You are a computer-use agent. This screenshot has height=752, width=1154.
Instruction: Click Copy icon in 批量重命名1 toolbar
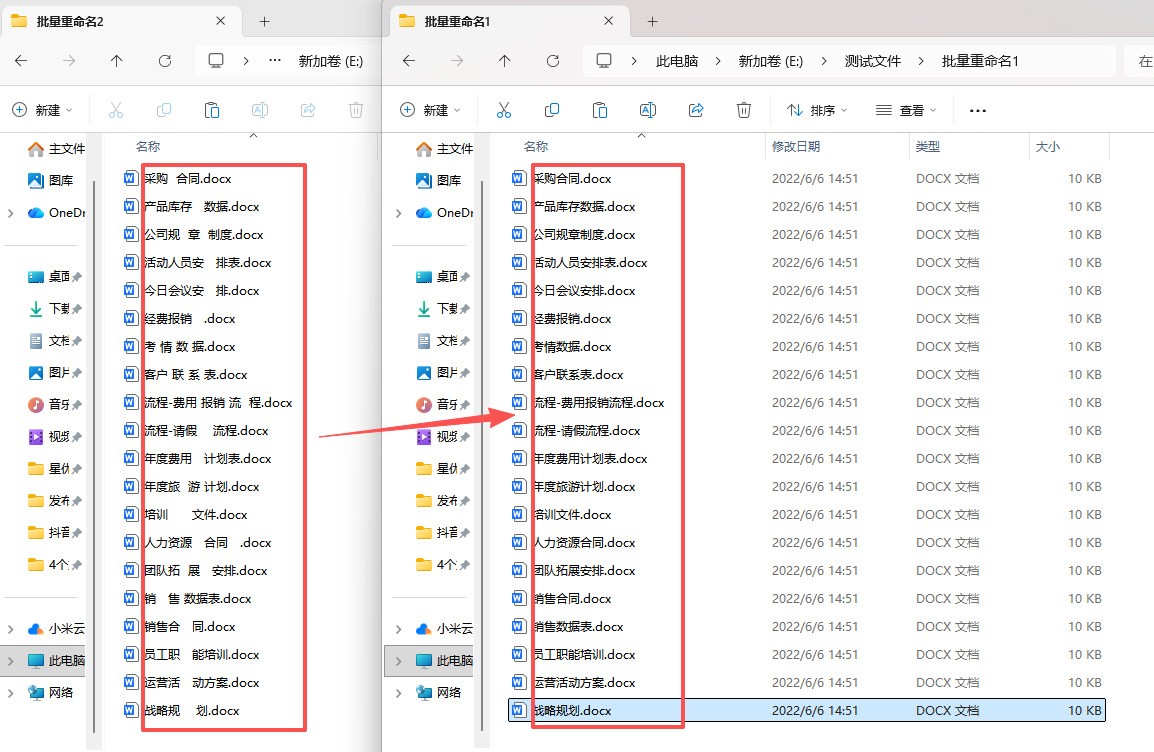(x=551, y=110)
